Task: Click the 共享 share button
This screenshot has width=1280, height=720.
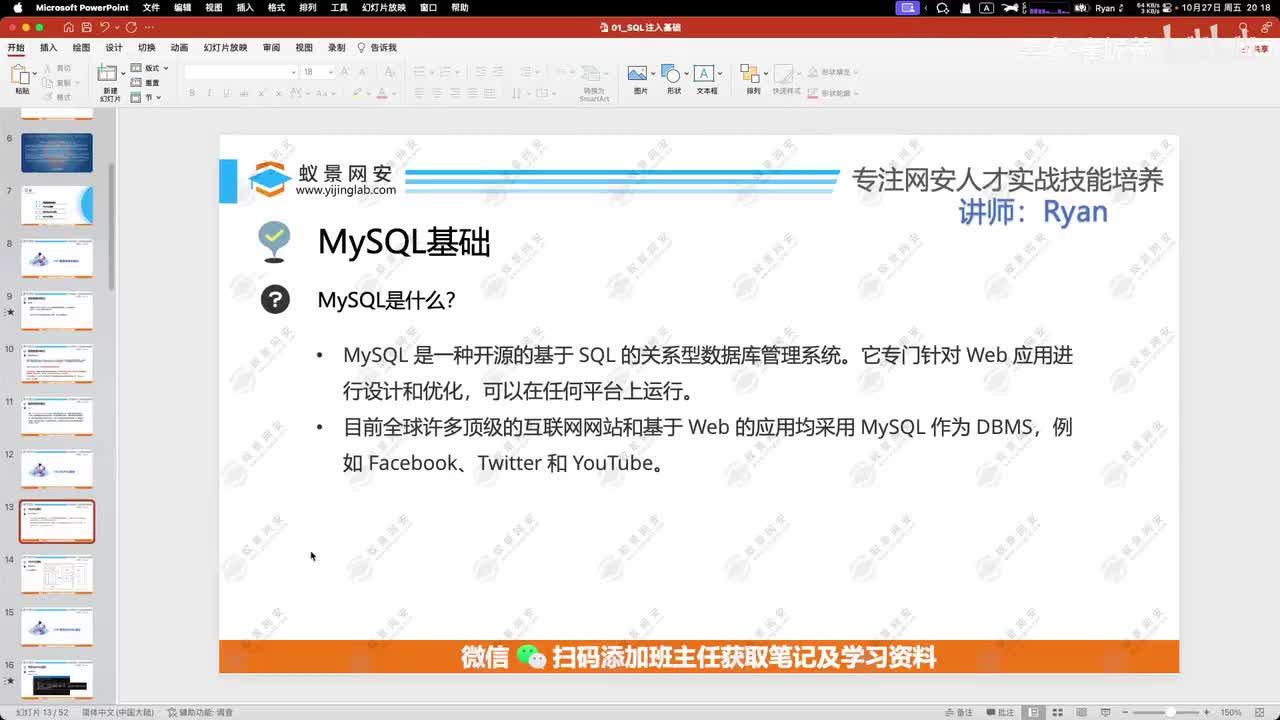Action: pyautogui.click(x=1254, y=48)
